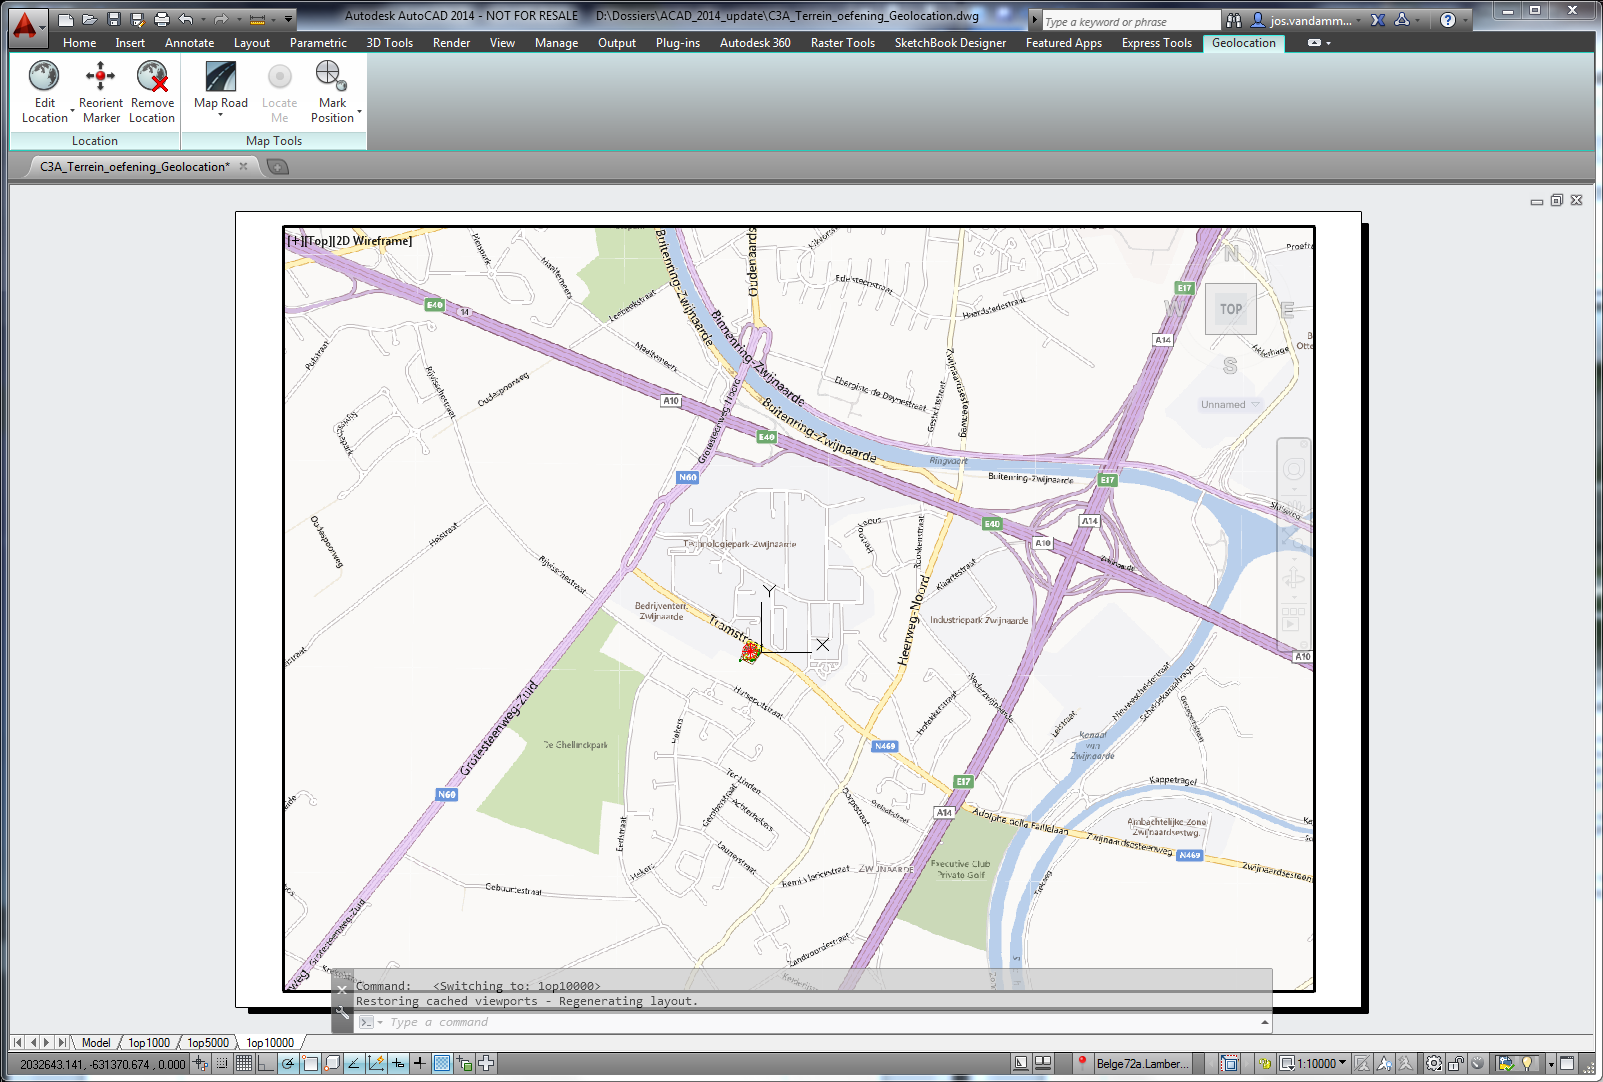Click the keyword or phrase search box

click(x=1131, y=21)
